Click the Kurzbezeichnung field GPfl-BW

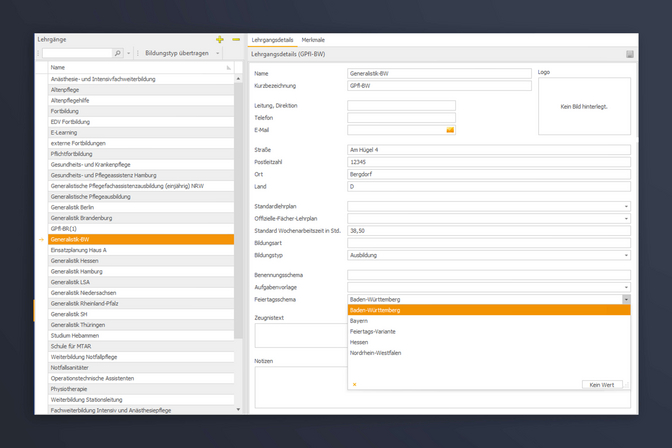[439, 86]
